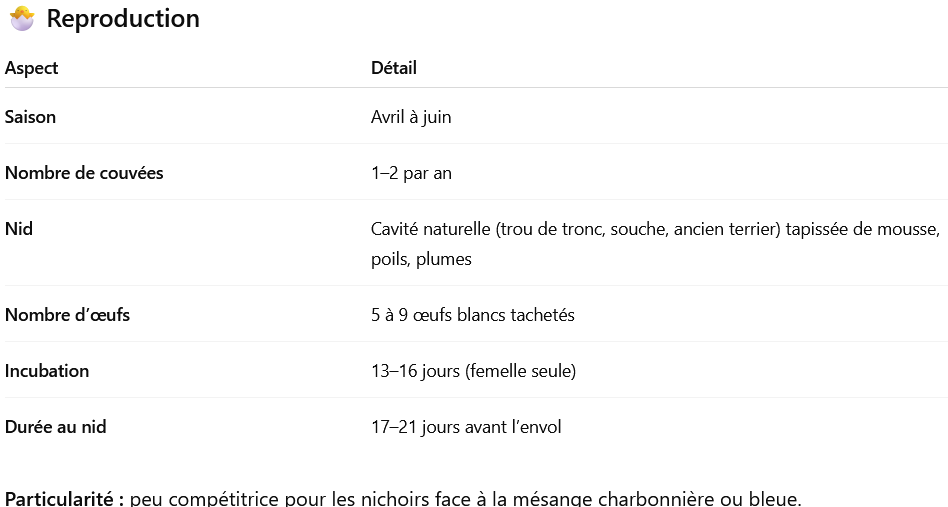
Task: Select the Détail column header
Action: [x=394, y=68]
